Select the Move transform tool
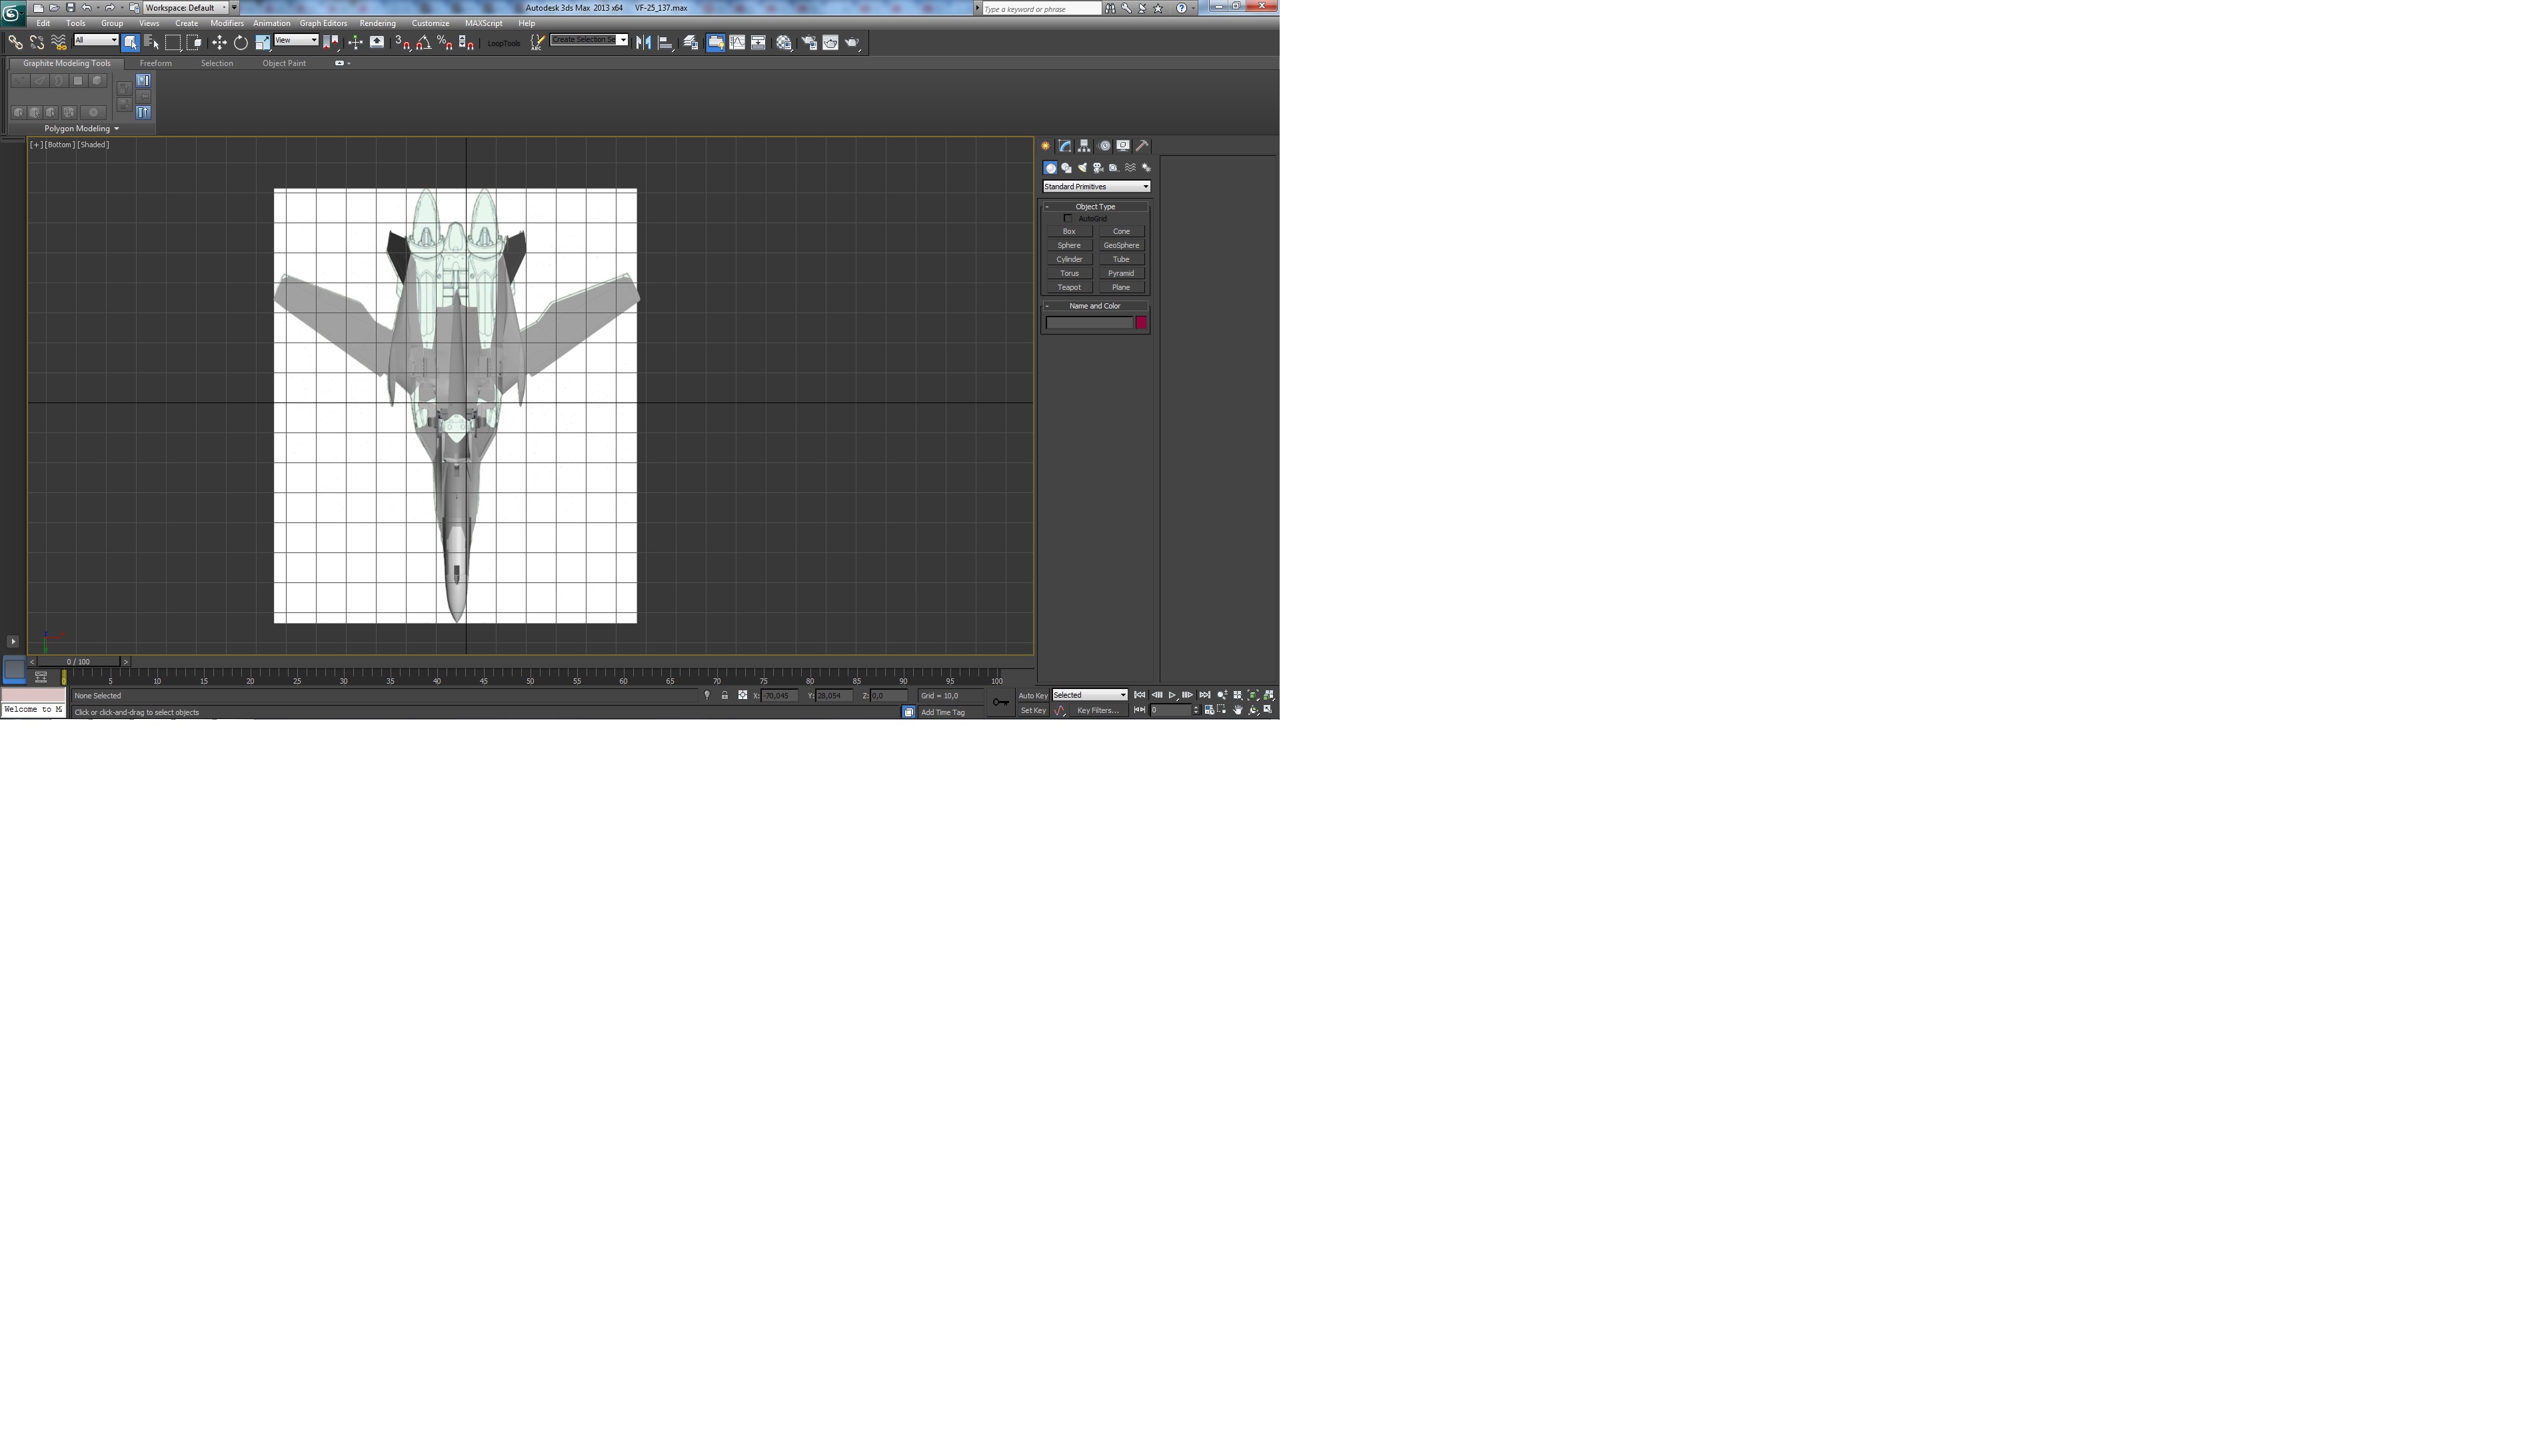Image resolution: width=2542 pixels, height=1456 pixels. (x=219, y=42)
